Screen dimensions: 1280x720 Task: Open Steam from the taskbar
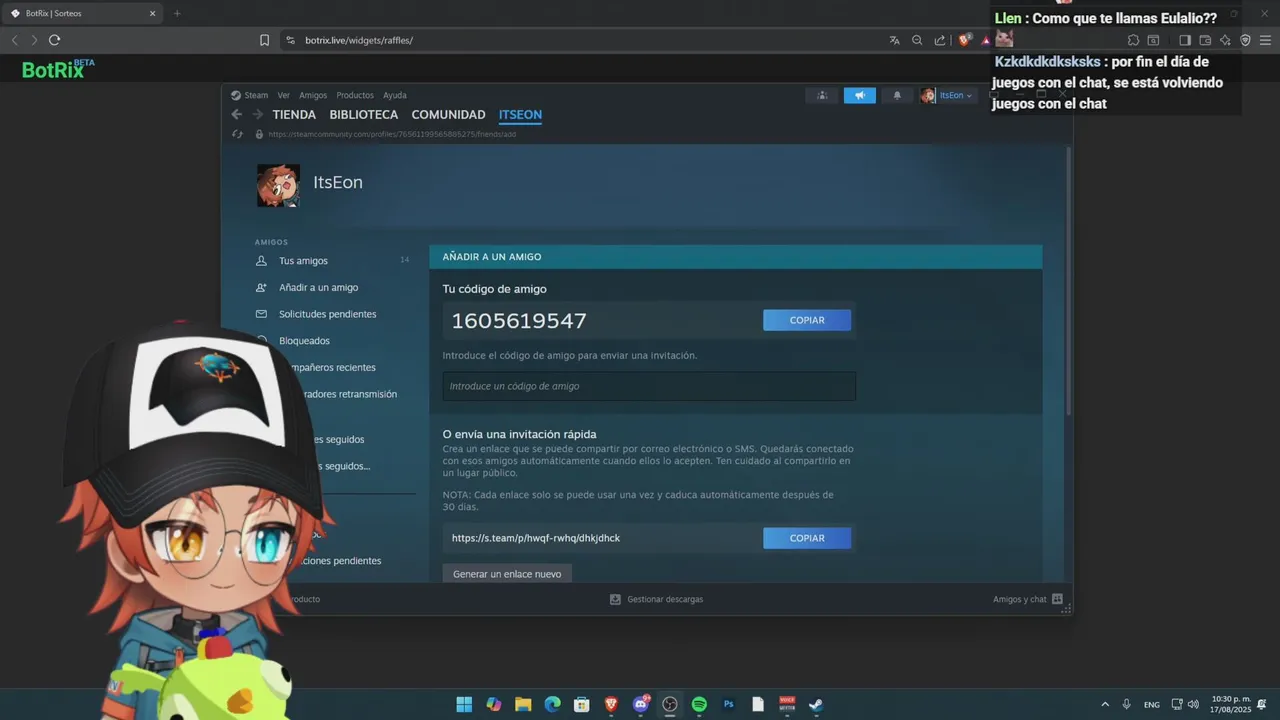[x=816, y=704]
